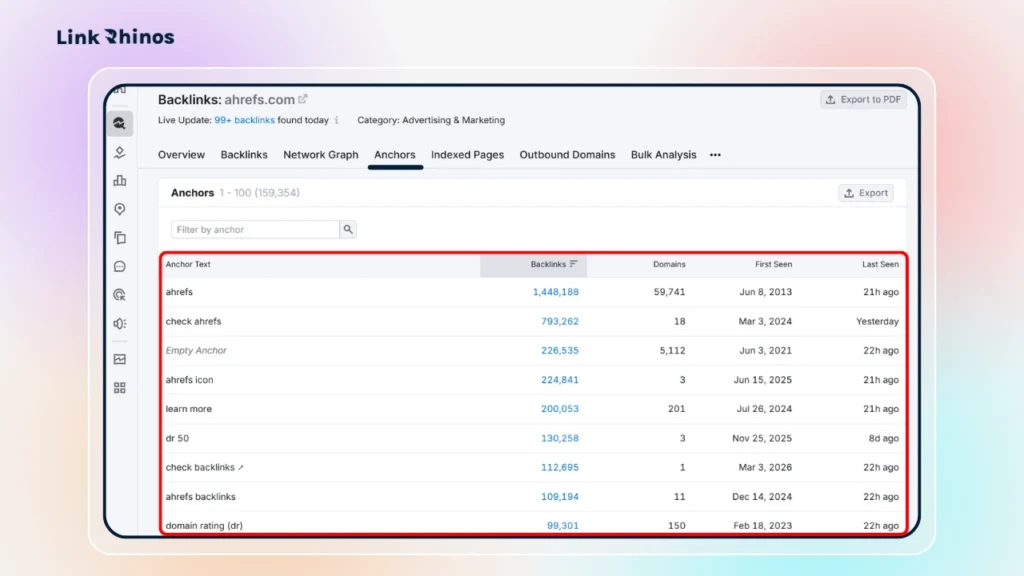This screenshot has width=1024, height=576.
Task: Open 109,194 backlinks for ahrefs backlinks
Action: 560,496
